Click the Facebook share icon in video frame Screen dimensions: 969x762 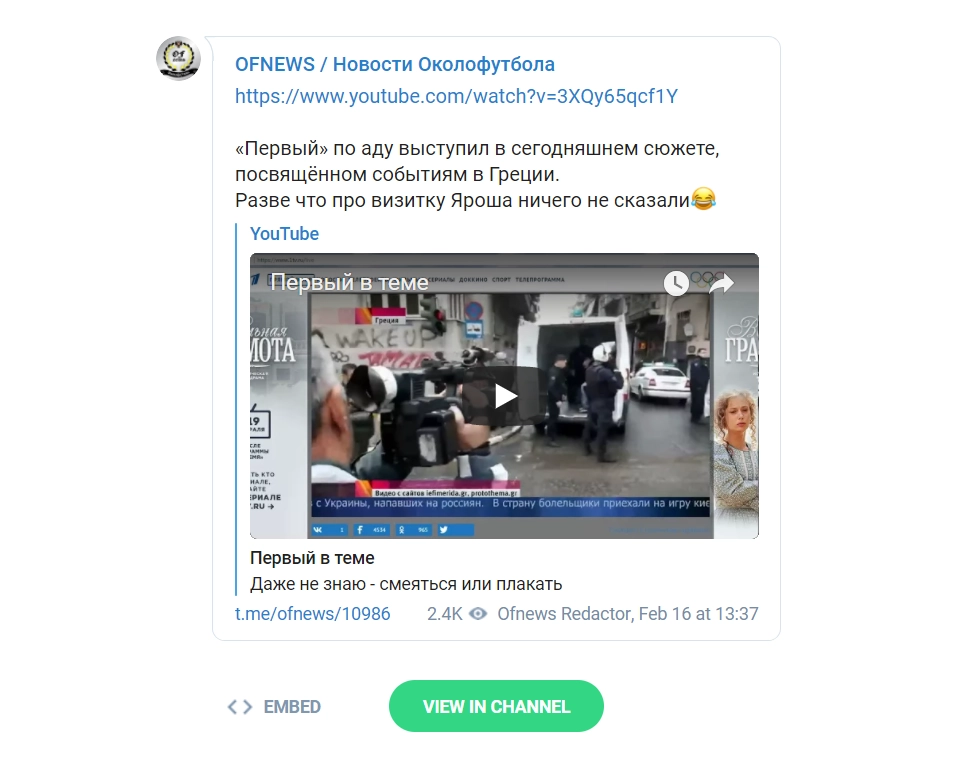click(x=360, y=530)
